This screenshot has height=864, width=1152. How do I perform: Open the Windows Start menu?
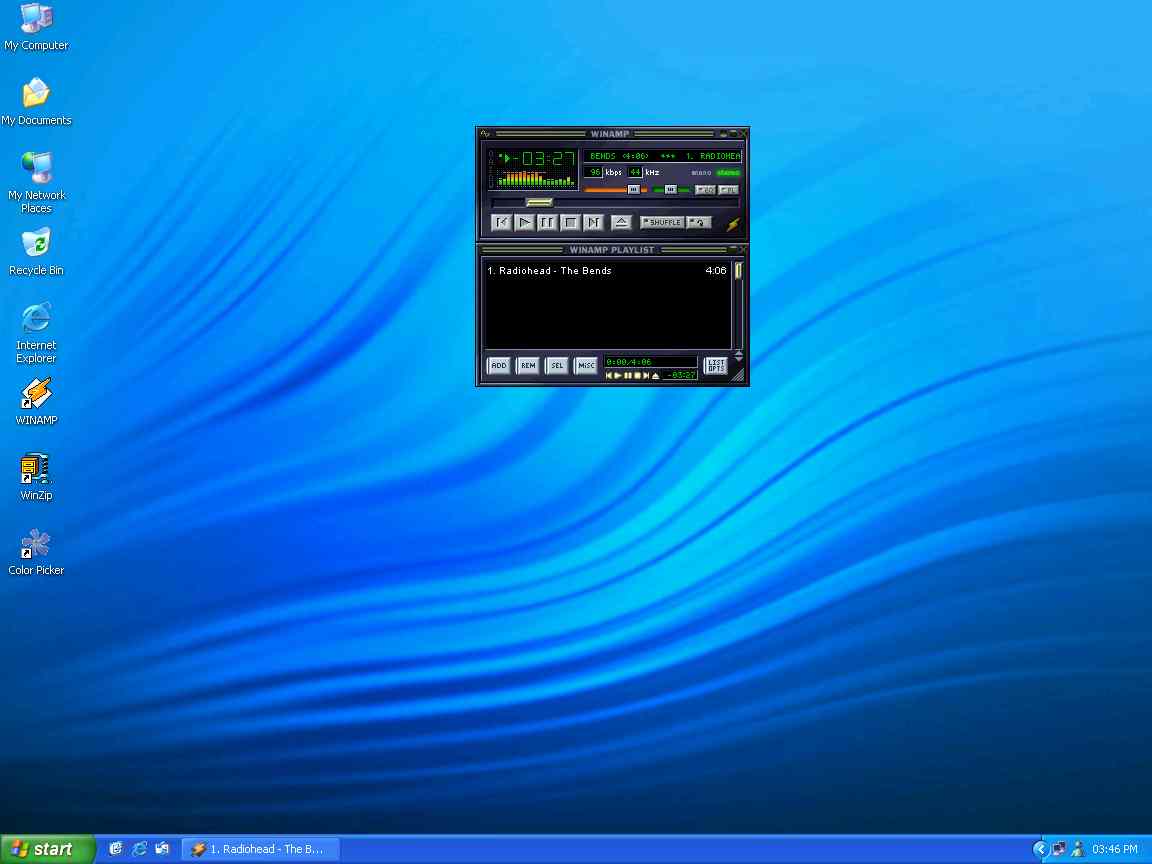pos(47,849)
